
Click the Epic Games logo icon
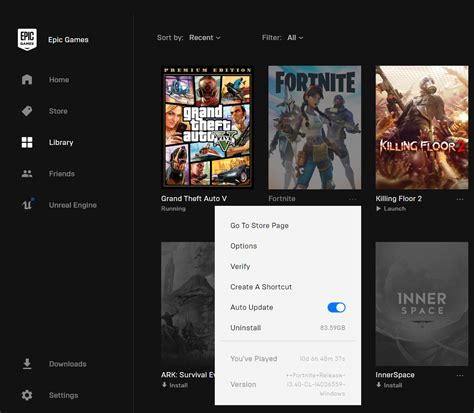[27, 39]
